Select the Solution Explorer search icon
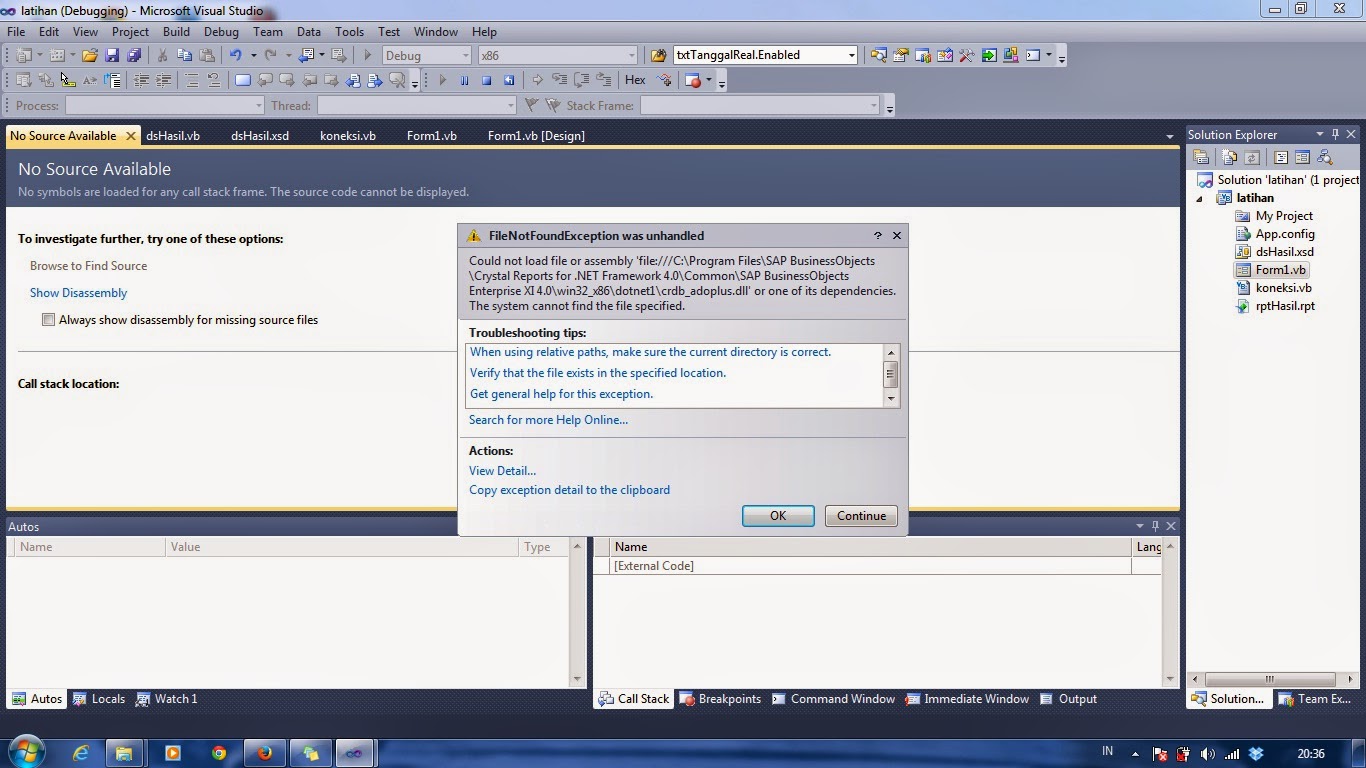1366x768 pixels. pyautogui.click(x=1324, y=157)
